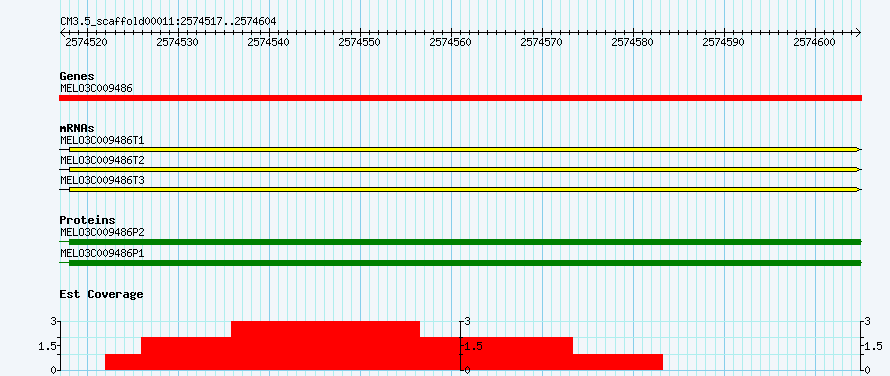Click the MELO3C009486P2 protein green bar

(x=465, y=242)
